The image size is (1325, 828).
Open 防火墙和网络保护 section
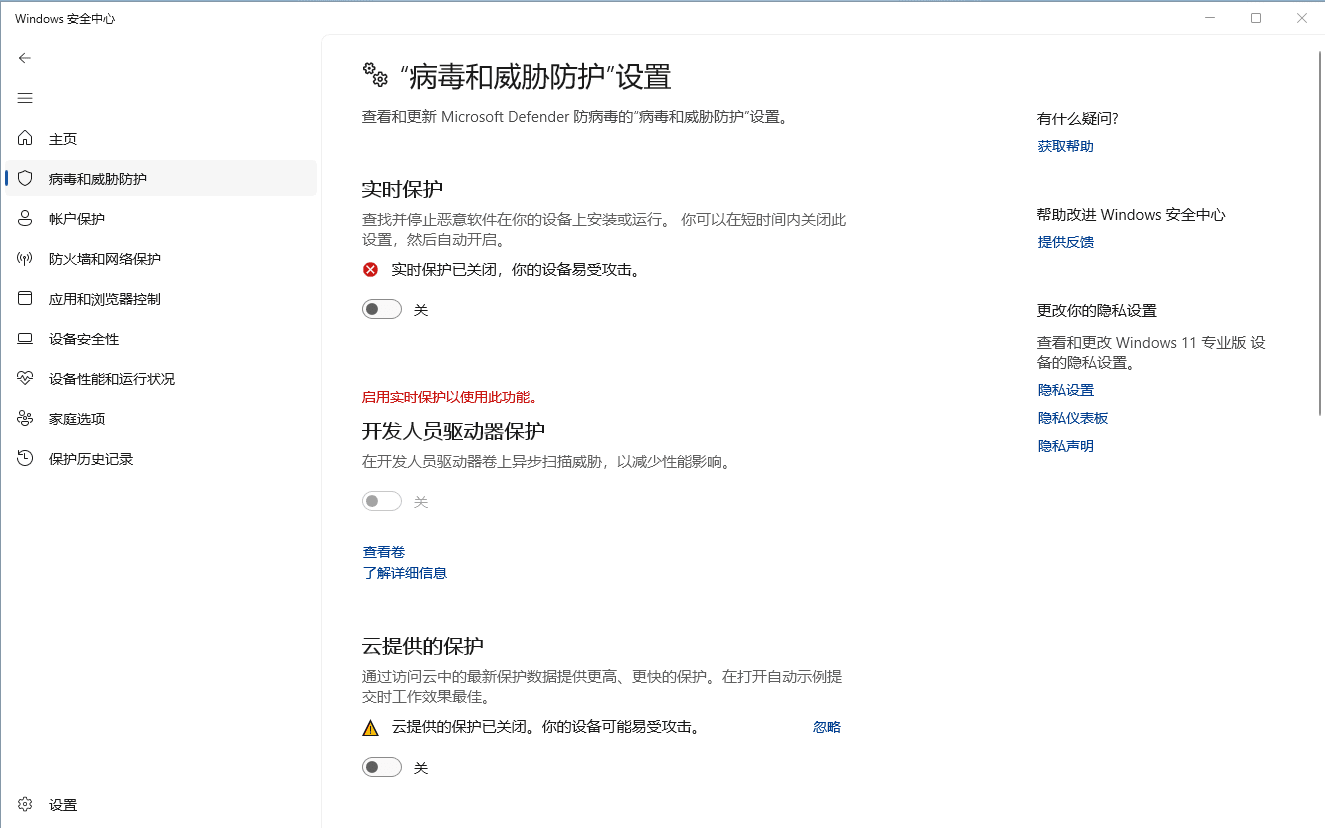[x=161, y=258]
